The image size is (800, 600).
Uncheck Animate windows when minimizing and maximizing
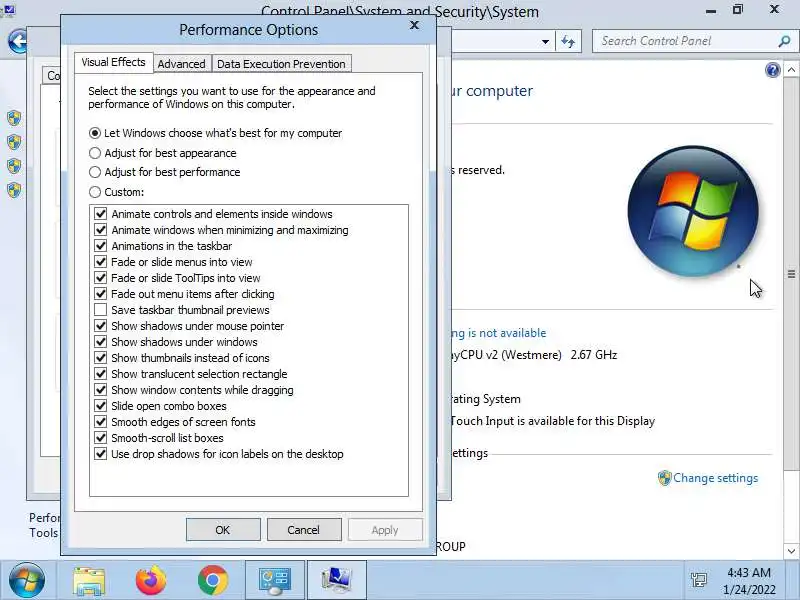(x=101, y=230)
